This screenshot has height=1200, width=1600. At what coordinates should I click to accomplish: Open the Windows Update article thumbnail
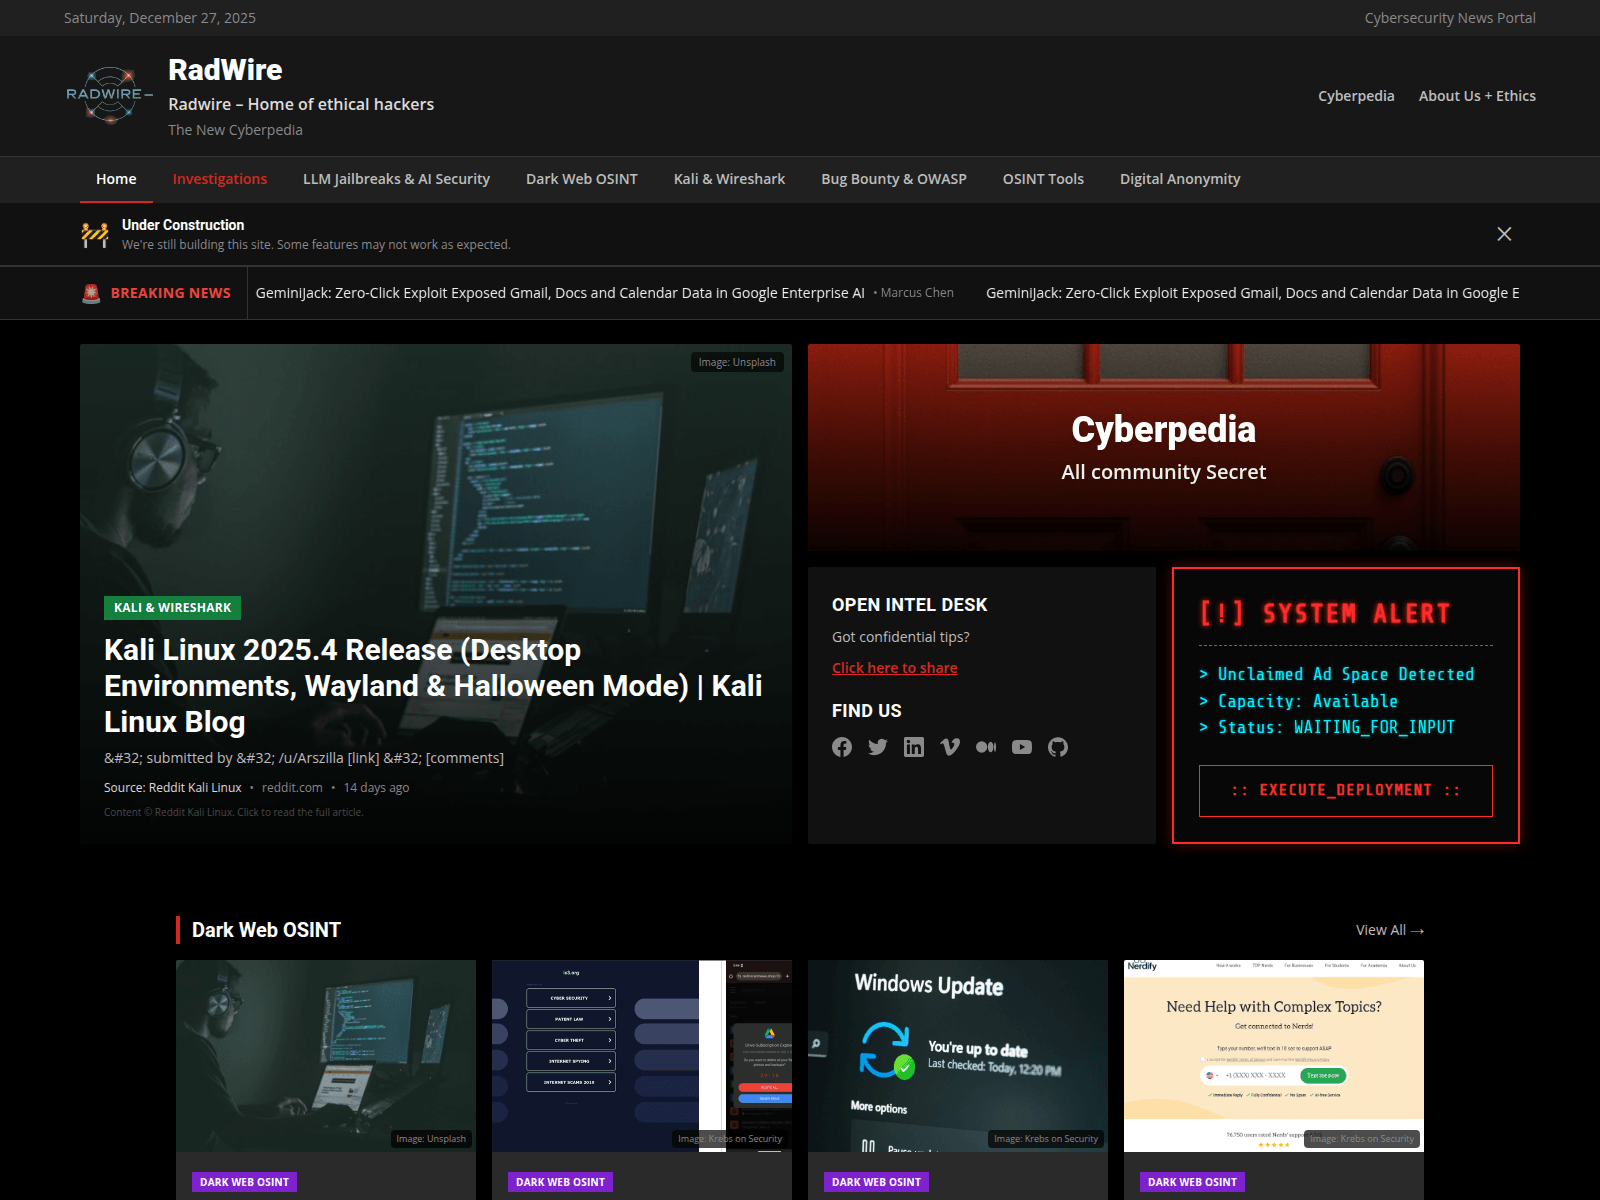[958, 1056]
